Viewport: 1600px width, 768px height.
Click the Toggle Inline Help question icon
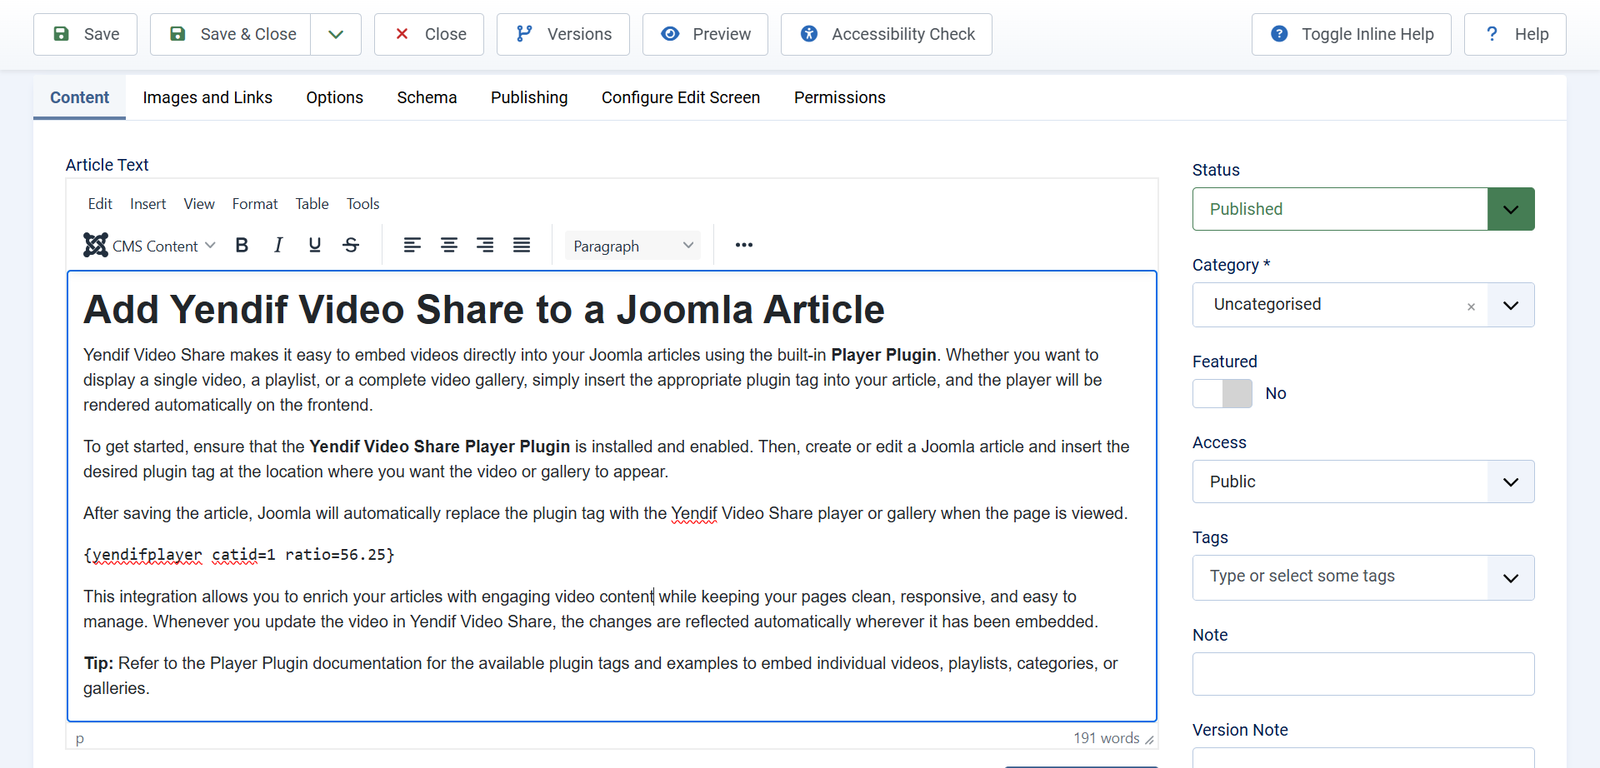pos(1279,34)
